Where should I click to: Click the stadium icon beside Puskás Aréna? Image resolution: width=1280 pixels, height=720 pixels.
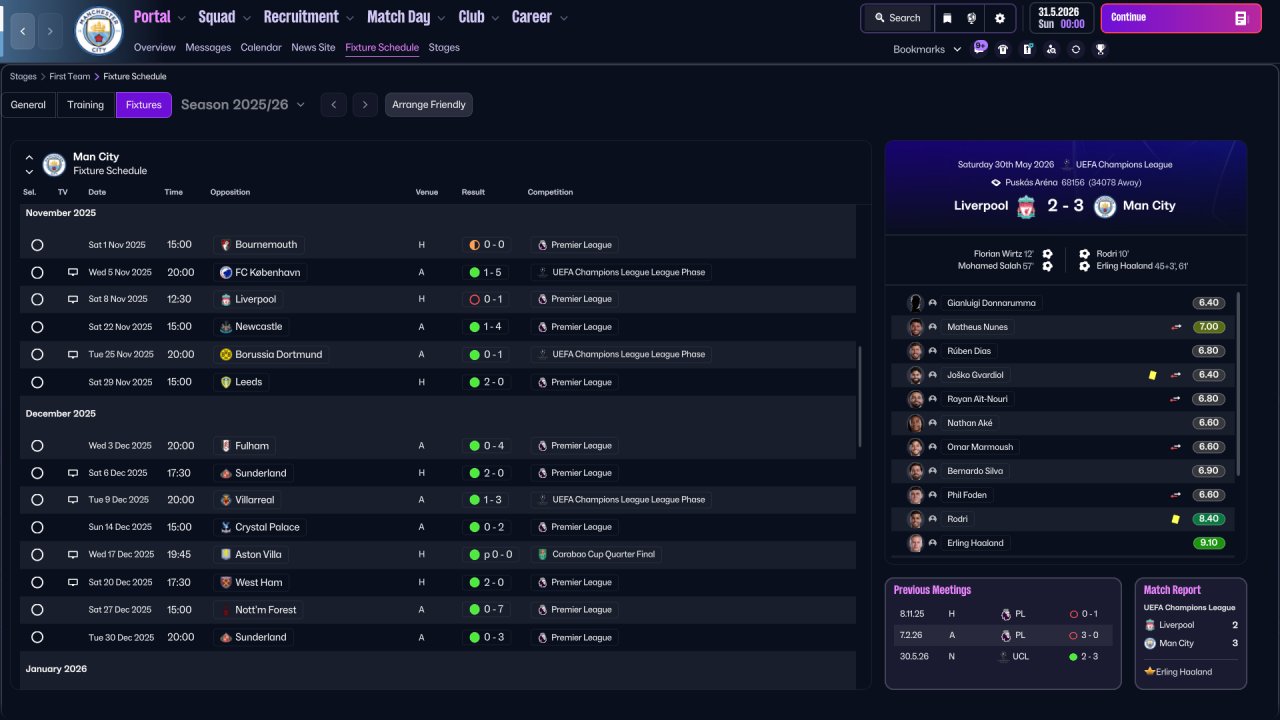coord(996,183)
